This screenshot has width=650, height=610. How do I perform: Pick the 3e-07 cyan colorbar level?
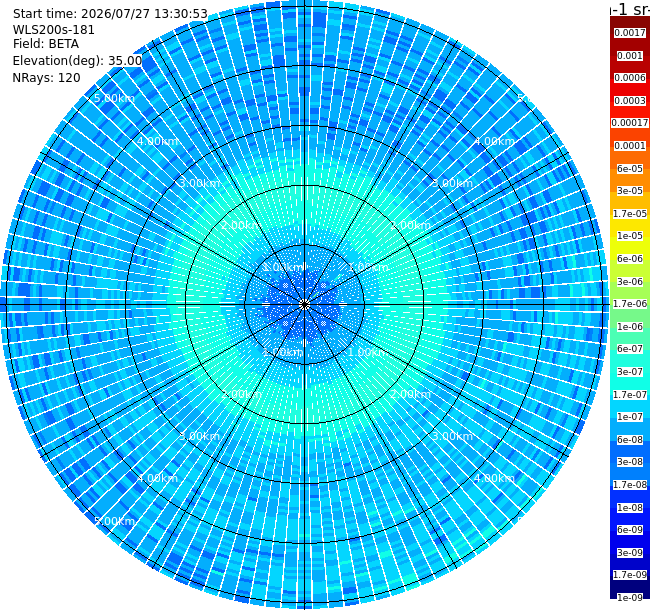pyautogui.click(x=630, y=372)
